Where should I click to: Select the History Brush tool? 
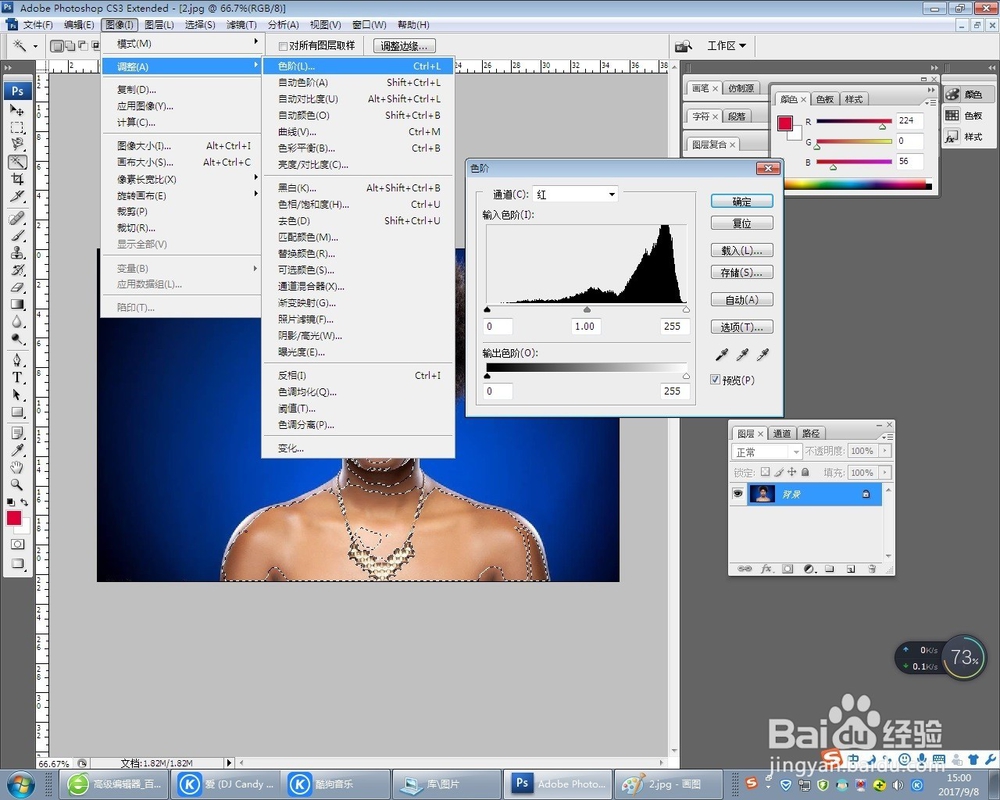tap(17, 270)
